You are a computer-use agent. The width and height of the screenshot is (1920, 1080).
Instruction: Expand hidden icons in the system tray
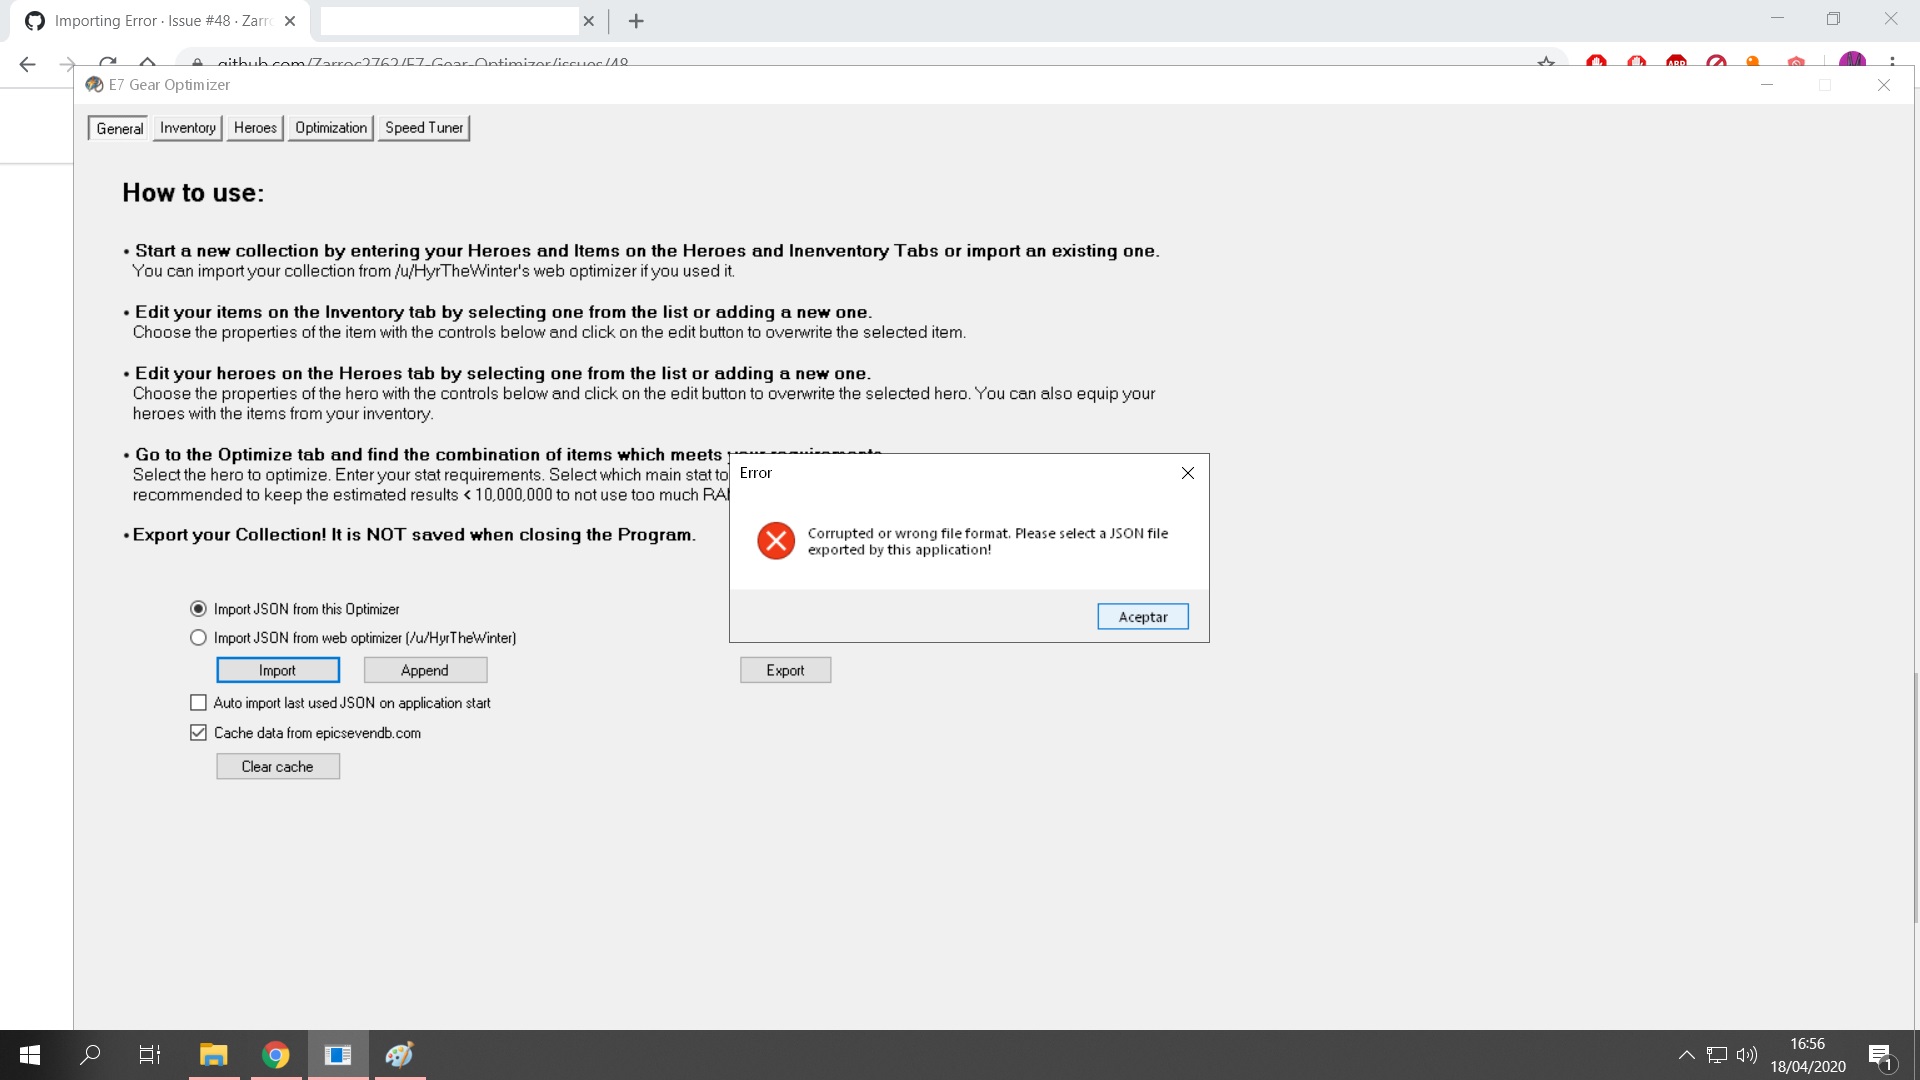pyautogui.click(x=1685, y=1054)
